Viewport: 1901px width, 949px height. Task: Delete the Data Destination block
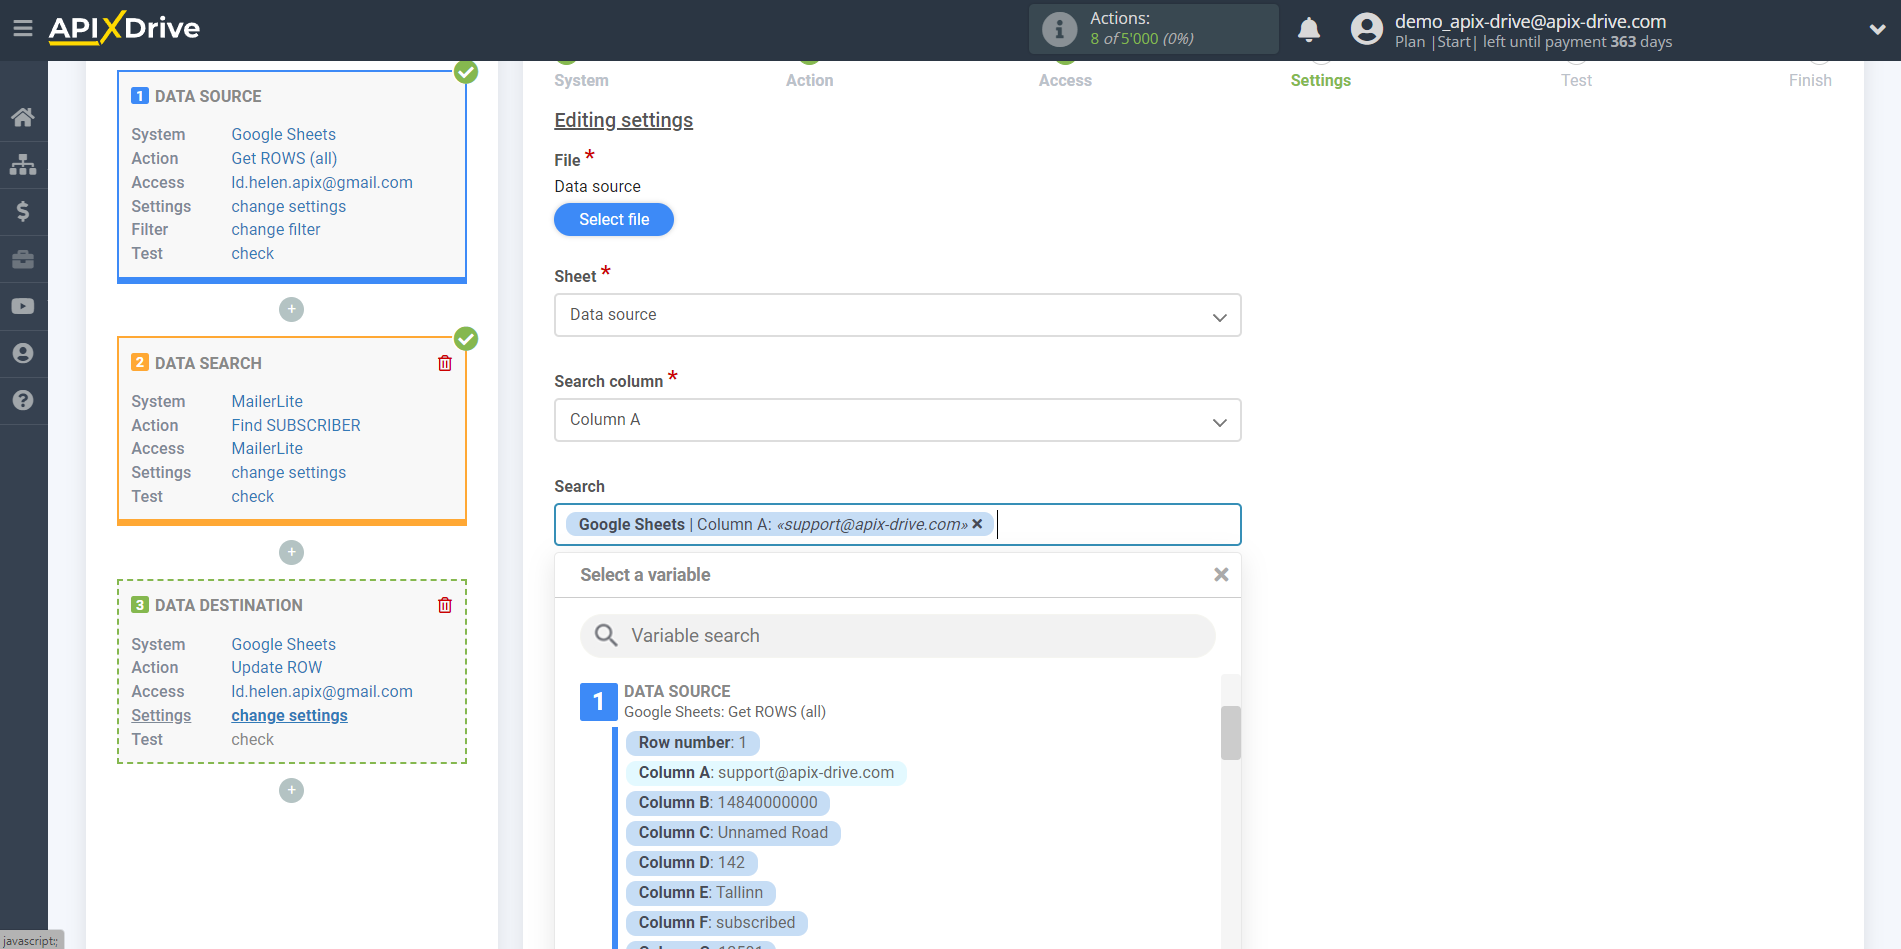coord(445,605)
